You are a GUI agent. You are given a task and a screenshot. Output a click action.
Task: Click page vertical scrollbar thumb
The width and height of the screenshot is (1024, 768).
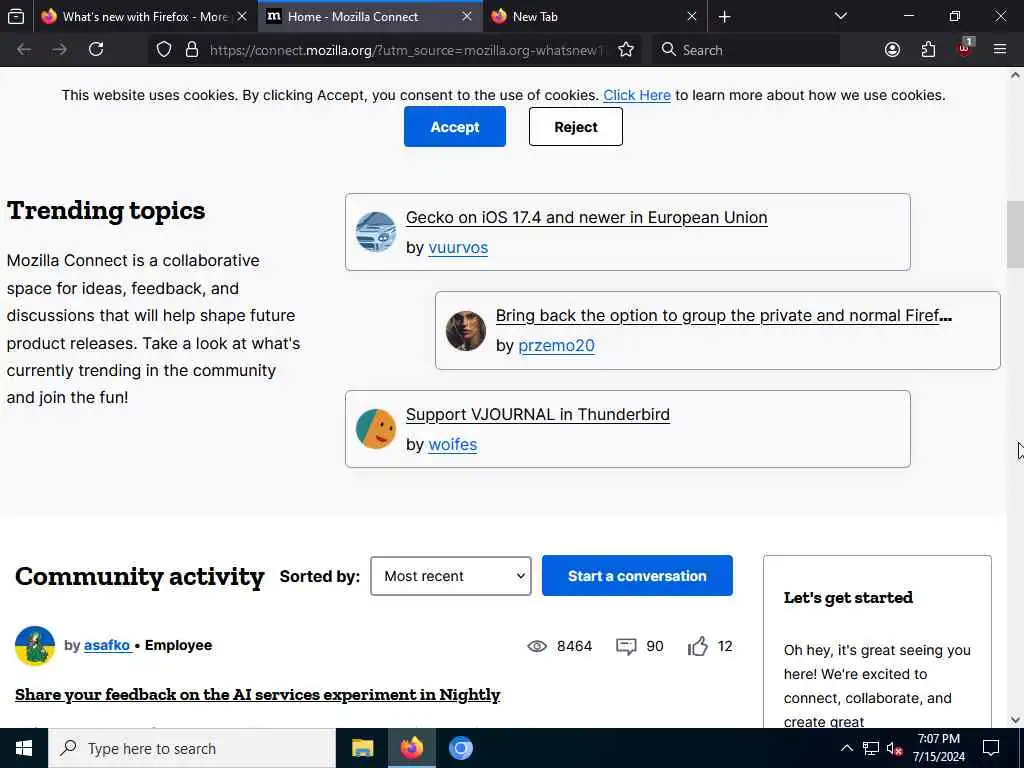(x=1015, y=235)
